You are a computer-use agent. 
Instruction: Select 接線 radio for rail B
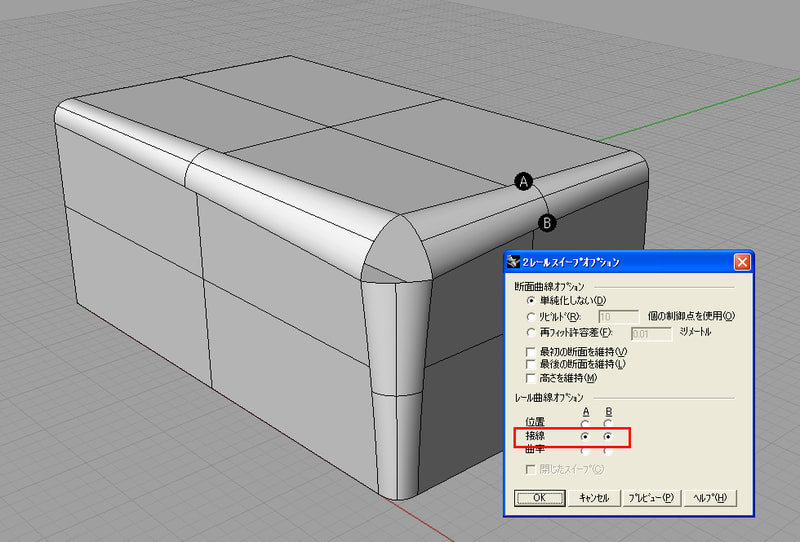click(x=609, y=438)
